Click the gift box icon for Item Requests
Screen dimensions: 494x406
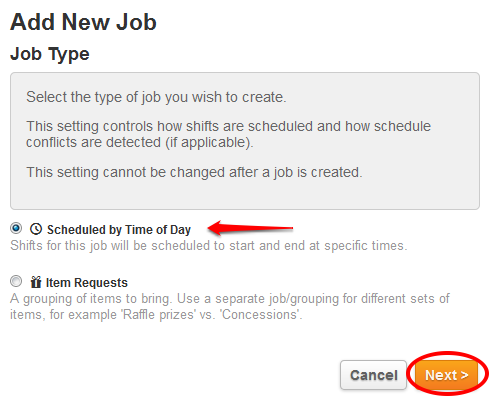pos(36,282)
